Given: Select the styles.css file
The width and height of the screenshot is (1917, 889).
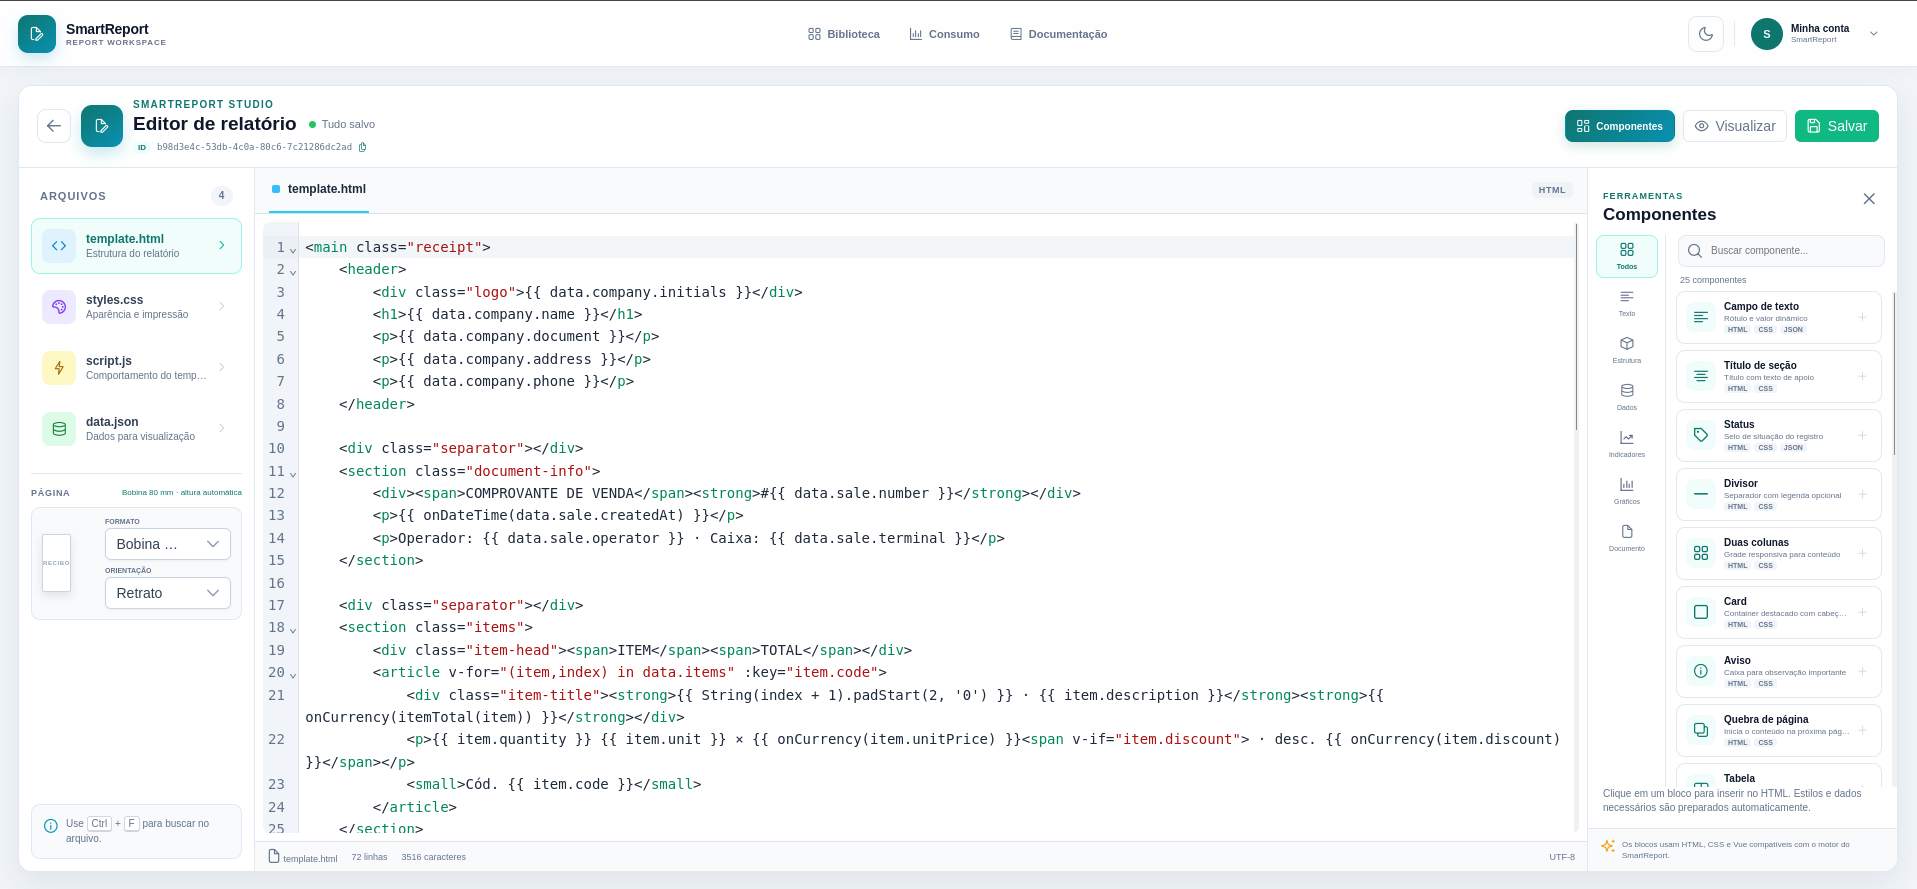Looking at the screenshot, I should 136,307.
